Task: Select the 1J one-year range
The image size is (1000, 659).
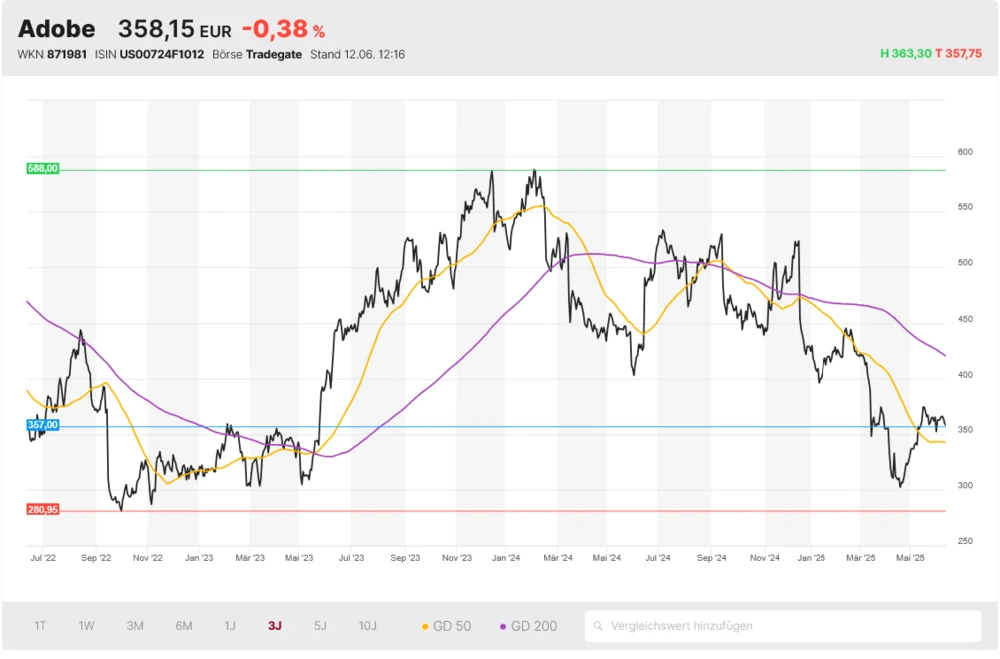Action: tap(230, 626)
